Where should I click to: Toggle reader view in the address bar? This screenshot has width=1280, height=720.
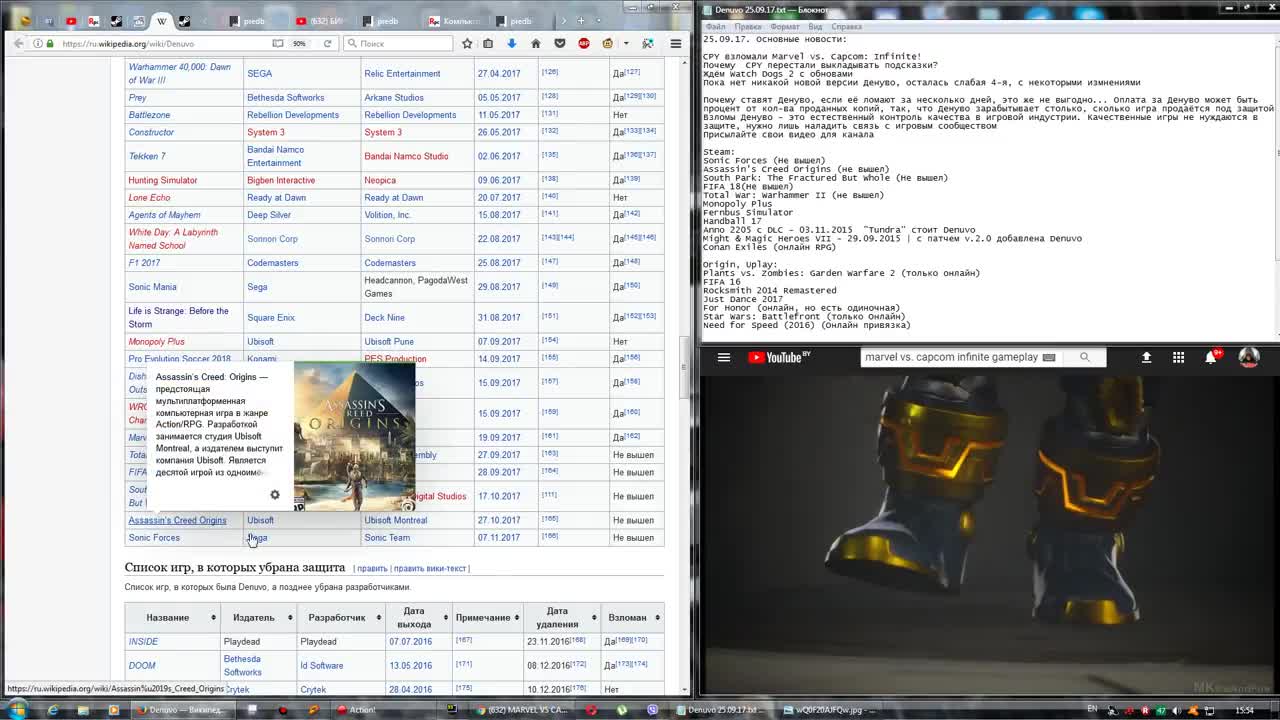click(278, 44)
